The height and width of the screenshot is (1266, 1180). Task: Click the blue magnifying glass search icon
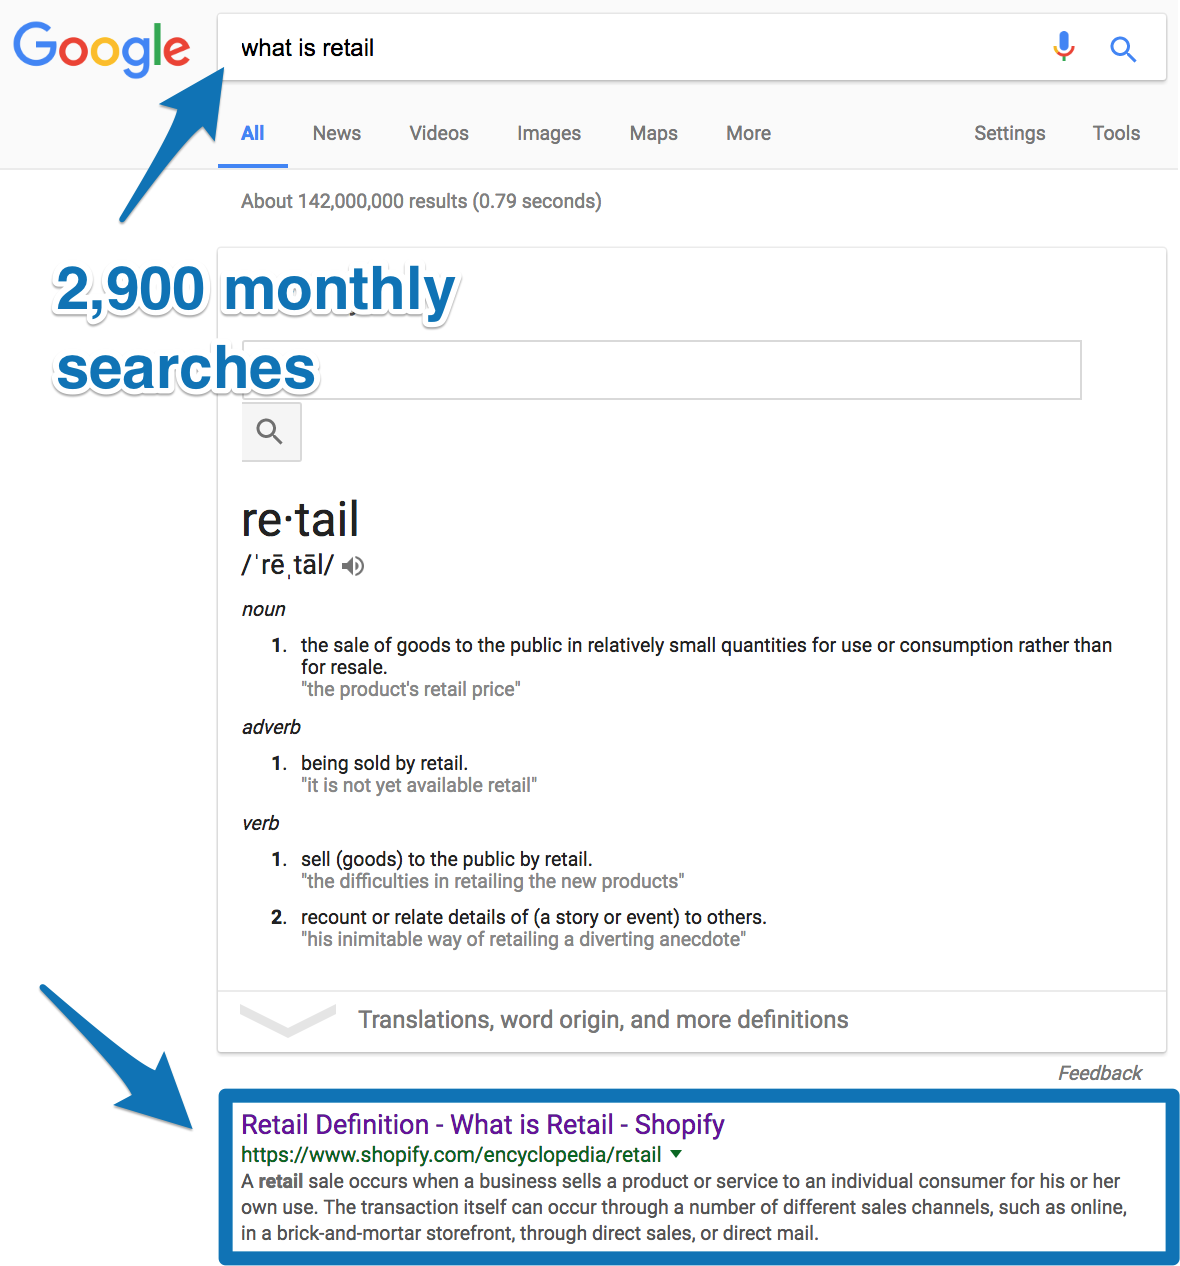1123,48
